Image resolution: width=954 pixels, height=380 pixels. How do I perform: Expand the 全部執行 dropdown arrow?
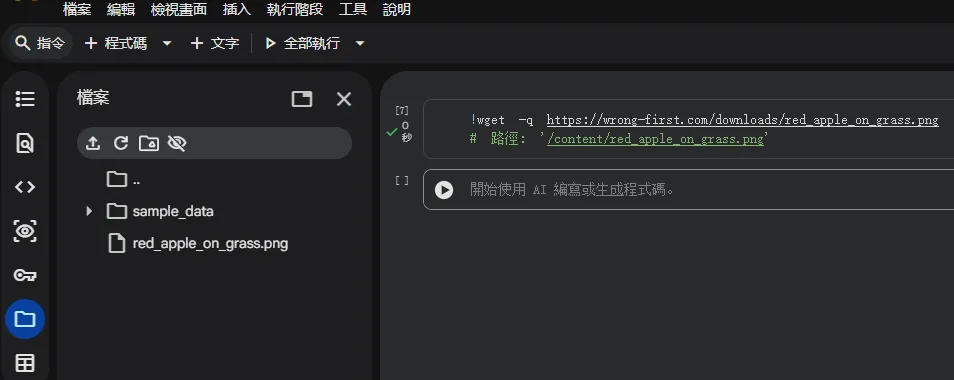pyautogui.click(x=360, y=43)
